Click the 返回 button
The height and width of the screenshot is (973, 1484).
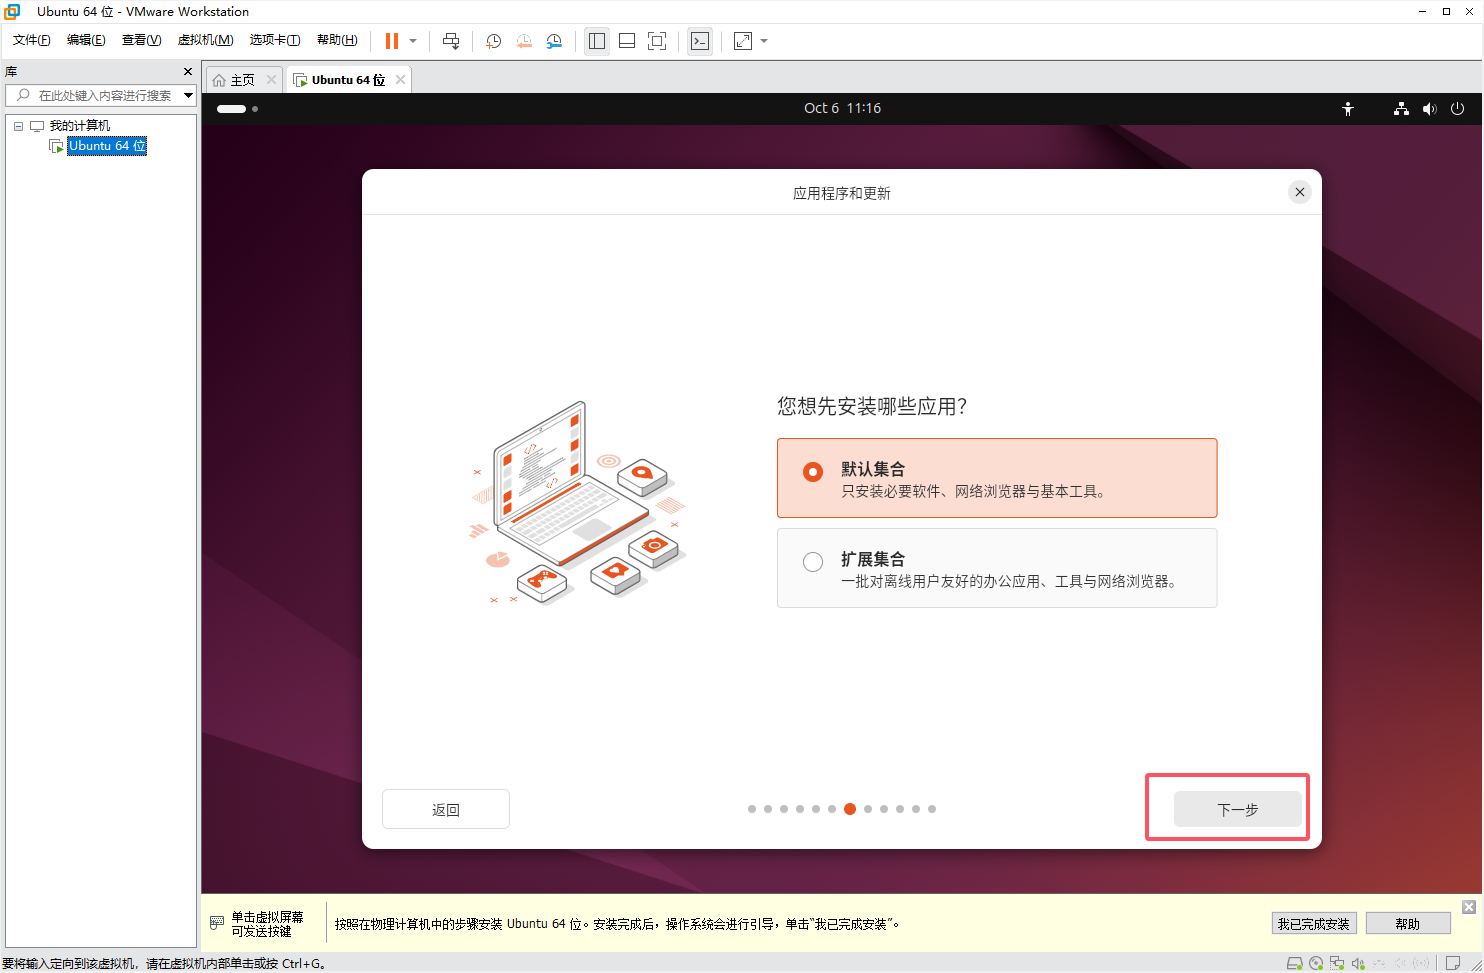[446, 809]
